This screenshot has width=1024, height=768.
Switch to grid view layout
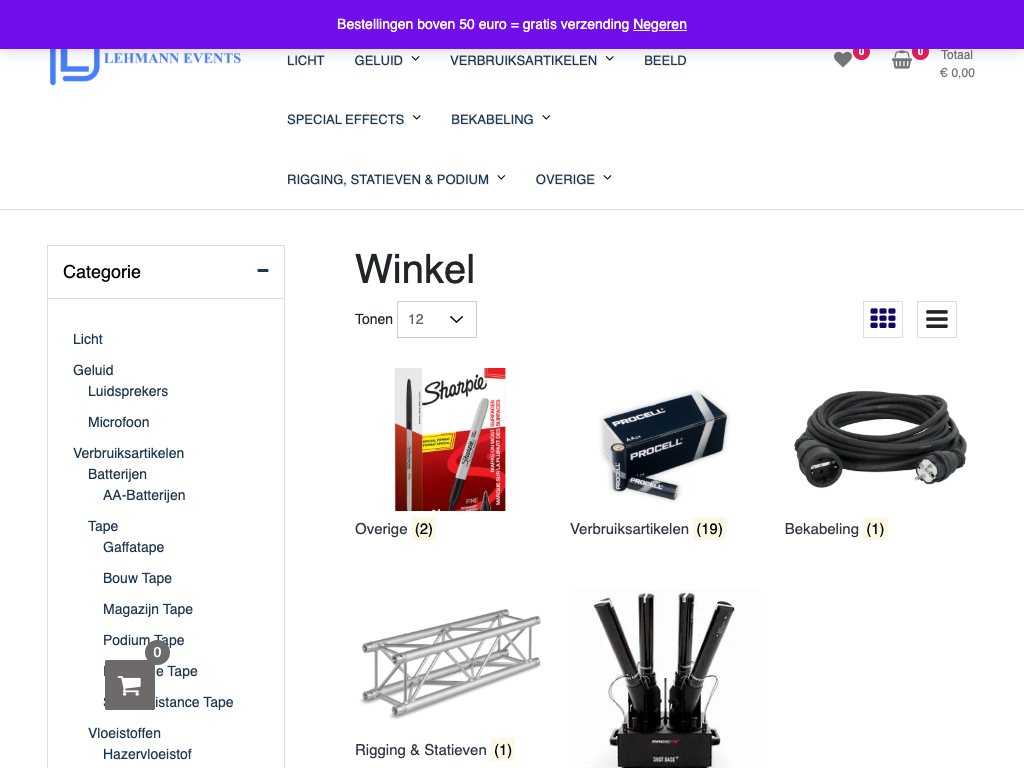[882, 319]
